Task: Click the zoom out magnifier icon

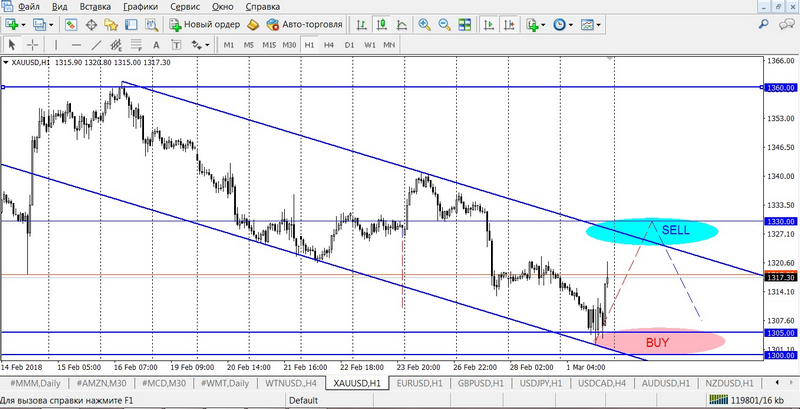Action: (443, 24)
